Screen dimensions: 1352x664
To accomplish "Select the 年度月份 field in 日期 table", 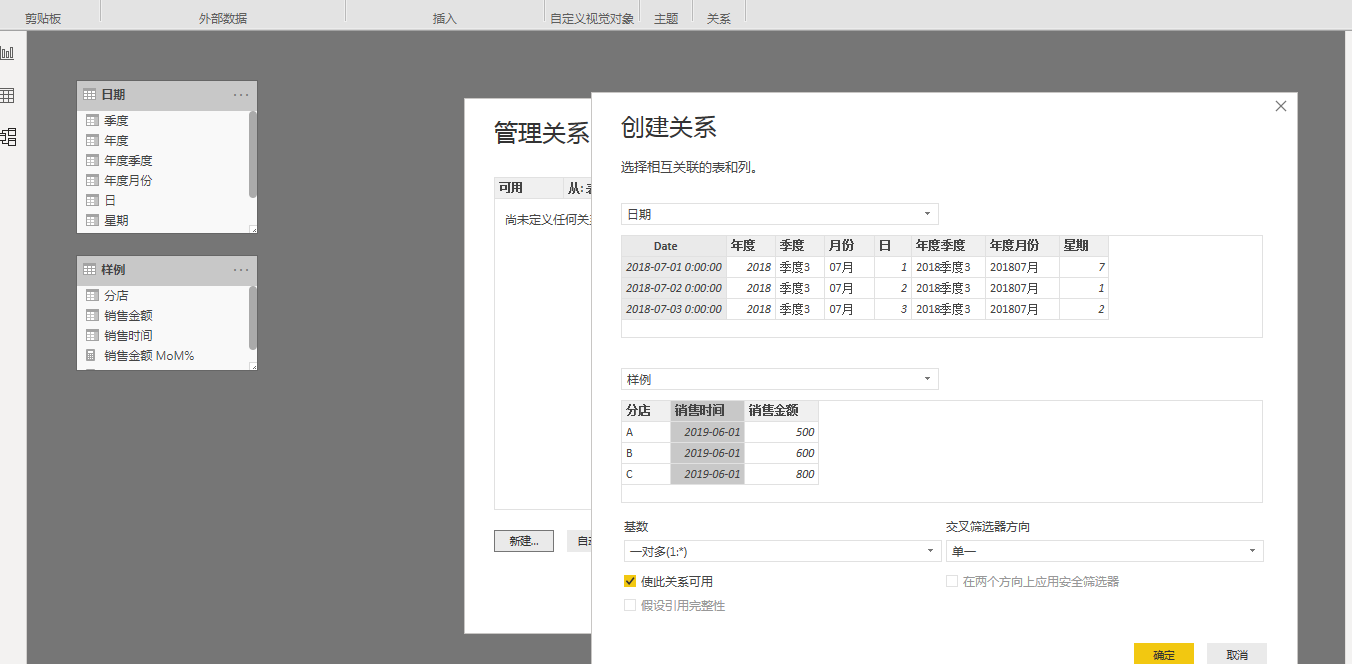I will pos(128,180).
